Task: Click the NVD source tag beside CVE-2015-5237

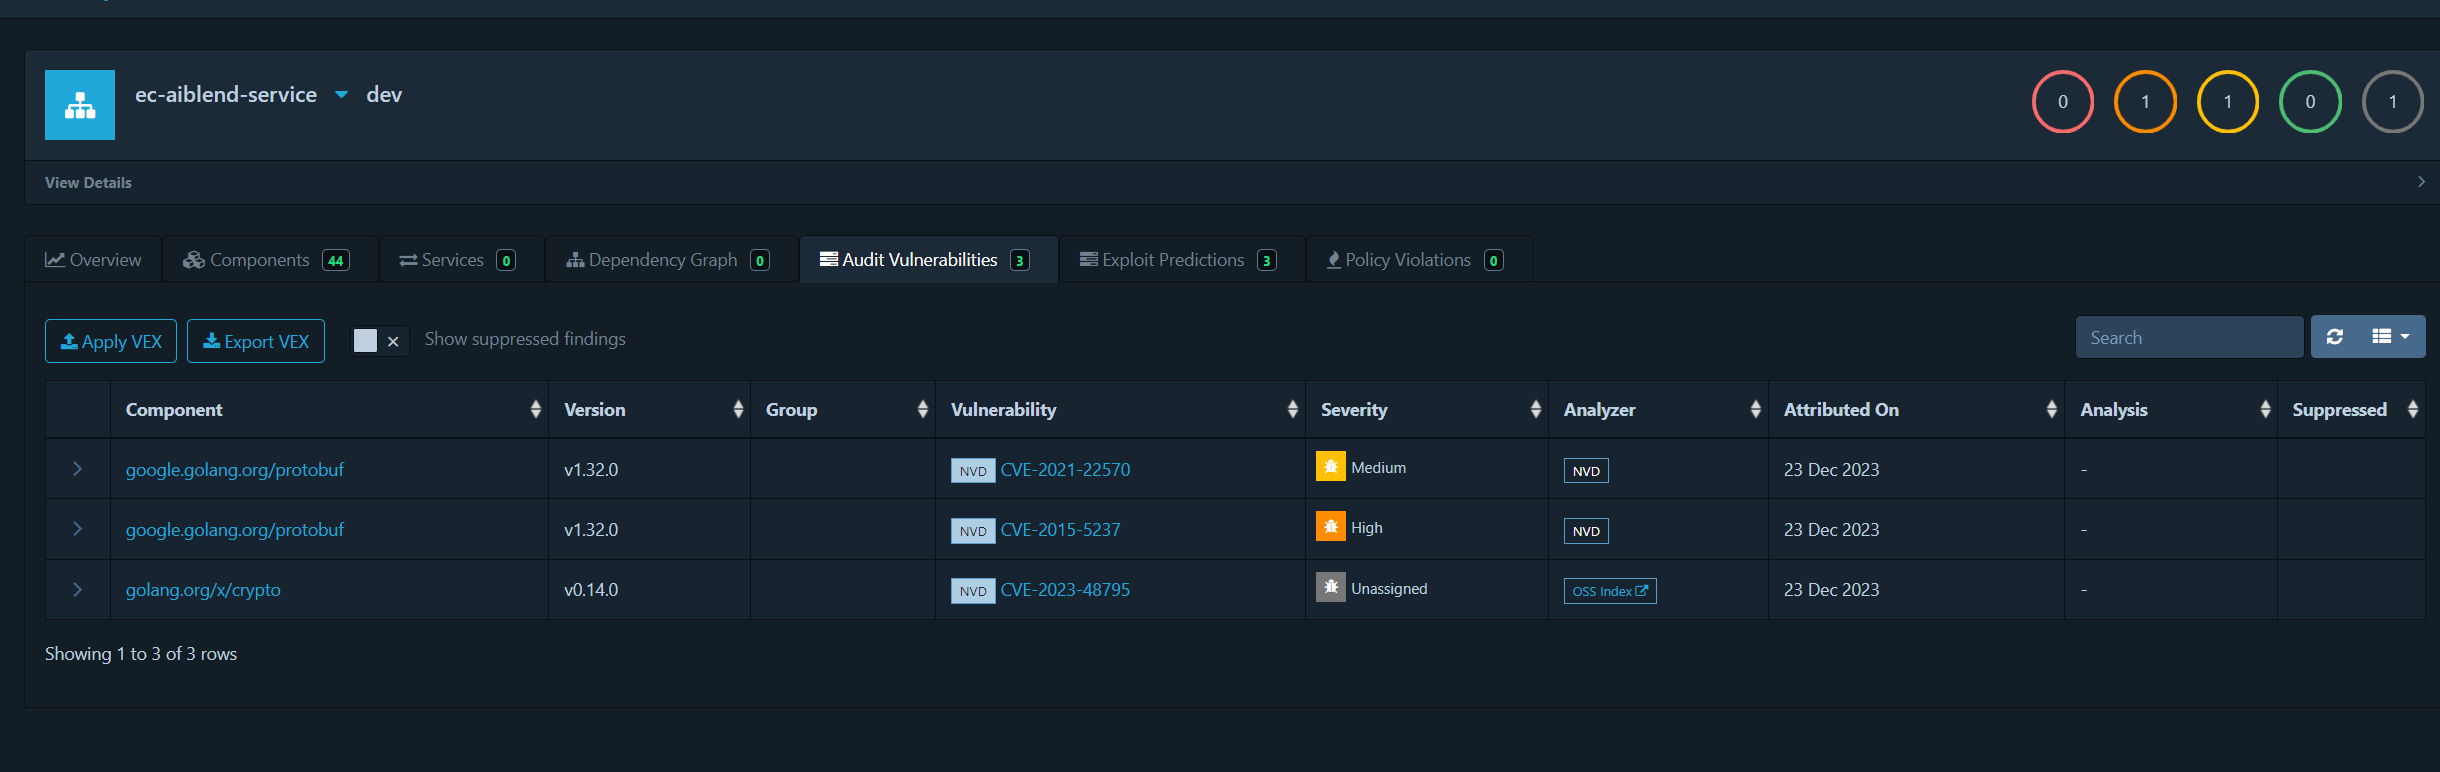Action: (973, 531)
